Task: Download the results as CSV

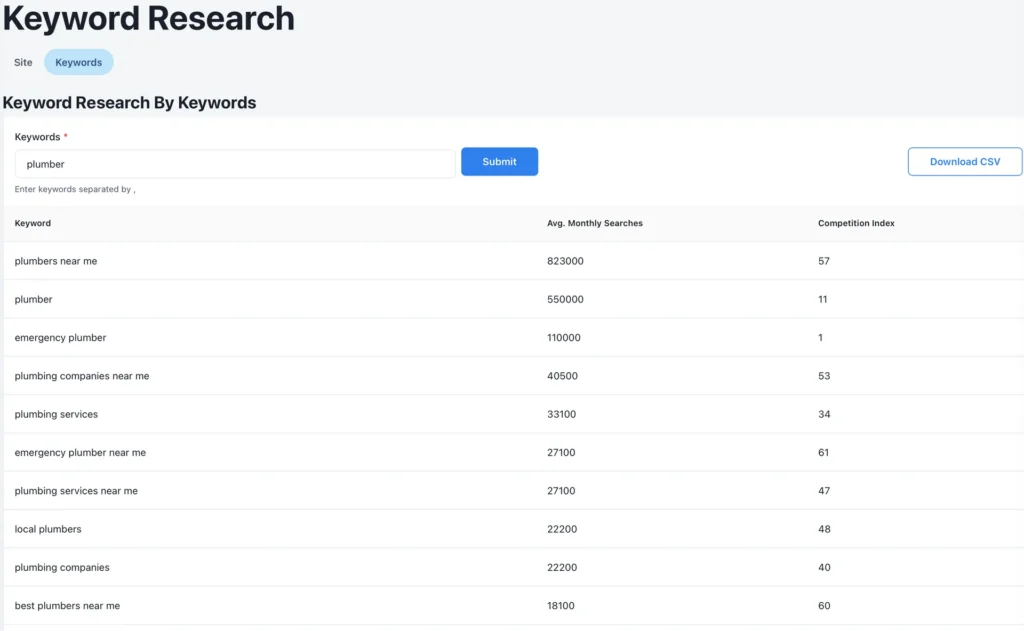Action: (x=965, y=161)
